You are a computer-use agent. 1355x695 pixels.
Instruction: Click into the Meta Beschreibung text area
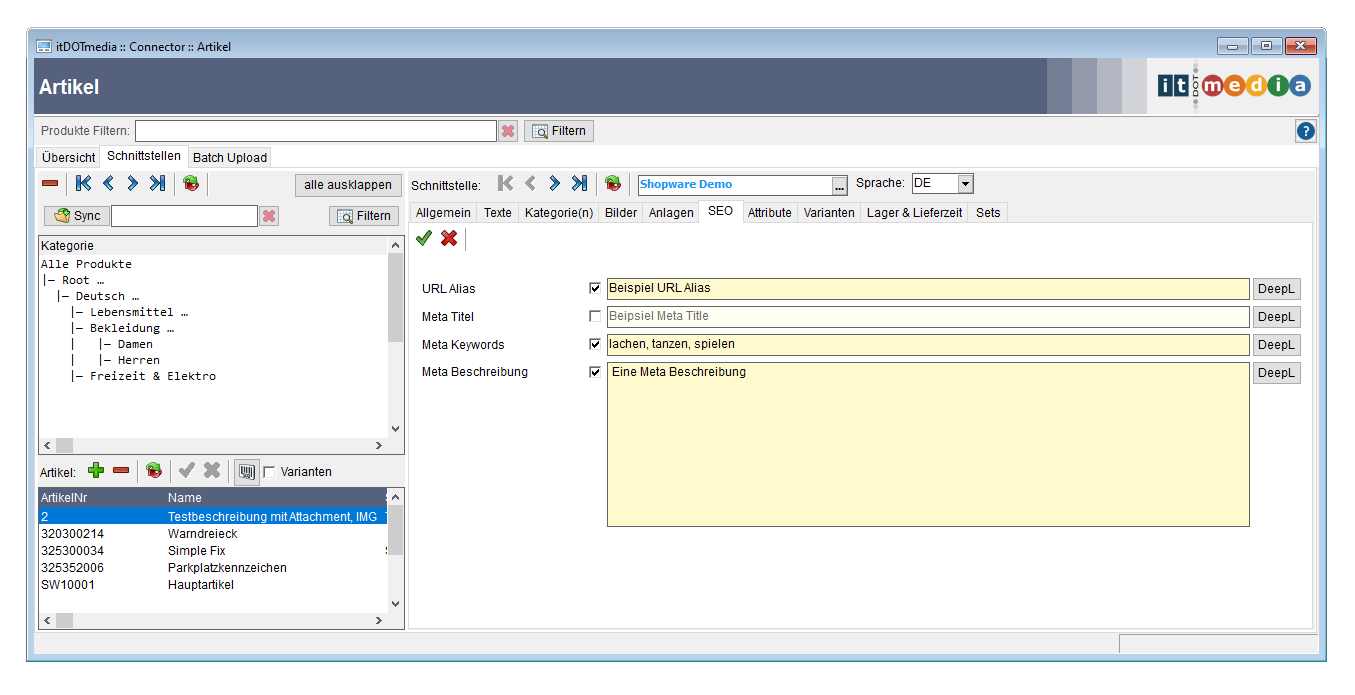[x=927, y=445]
